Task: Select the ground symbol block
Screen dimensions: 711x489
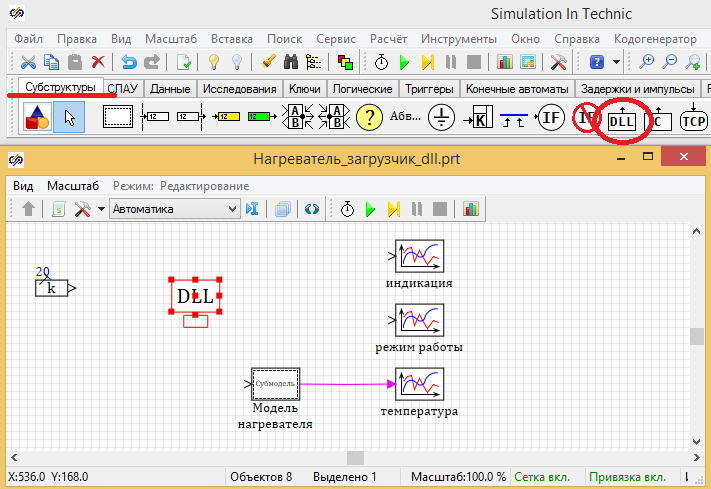Action: tap(441, 117)
